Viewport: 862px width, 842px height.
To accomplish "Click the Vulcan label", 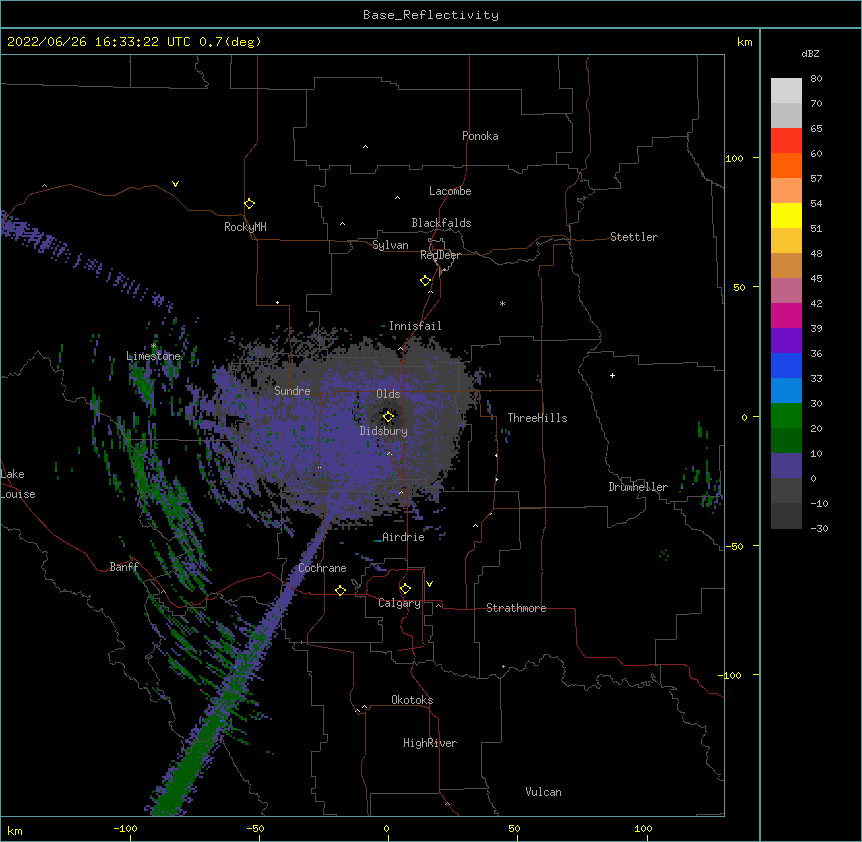I will click(543, 792).
